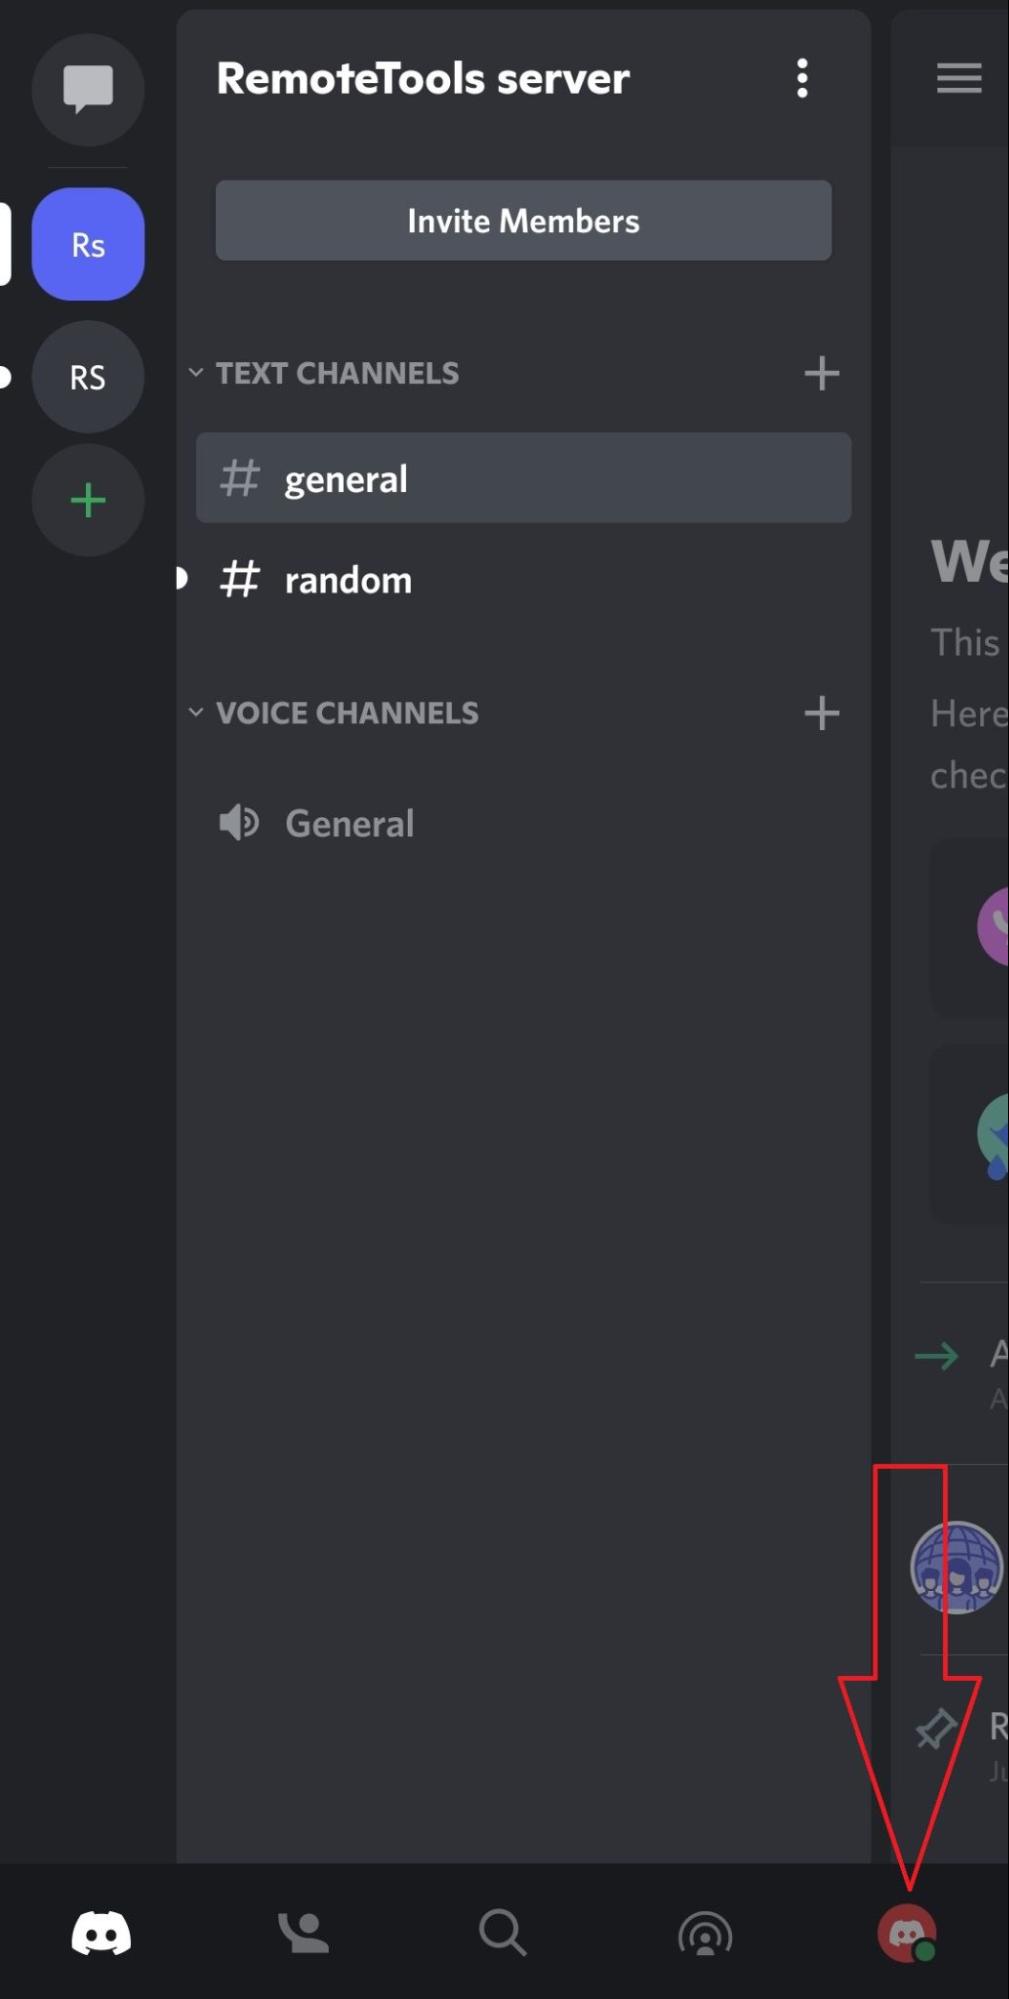Open the Mentions tab
Screen dimensions: 1009x1999
705,1934
